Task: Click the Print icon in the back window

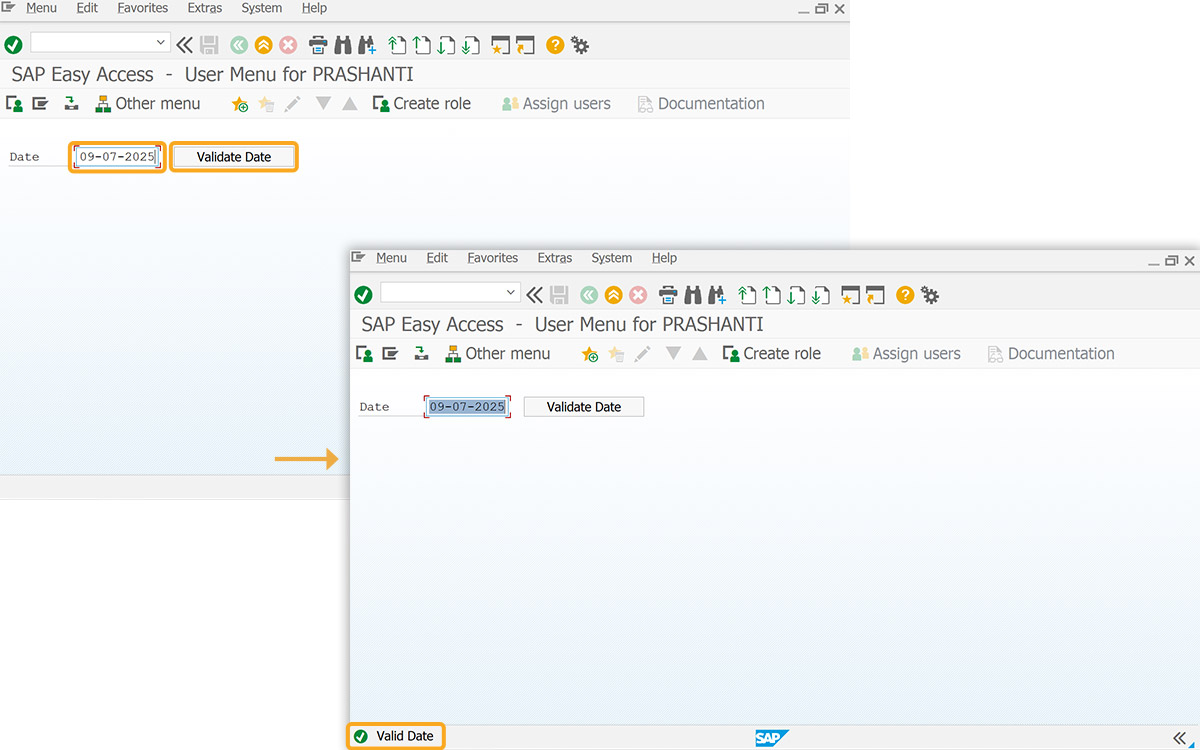Action: 318,45
